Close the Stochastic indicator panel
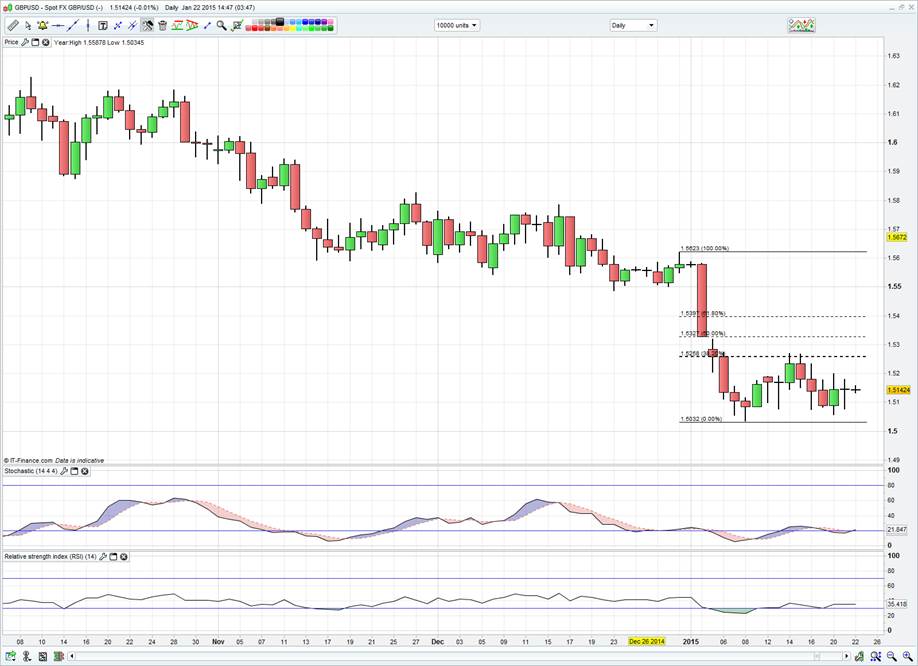918x666 pixels. click(x=84, y=471)
